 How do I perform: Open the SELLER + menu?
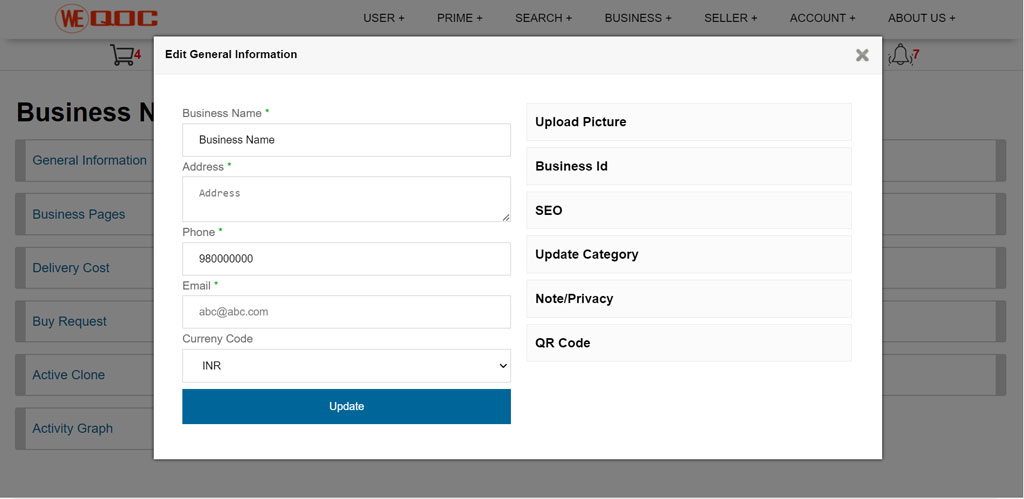point(731,18)
